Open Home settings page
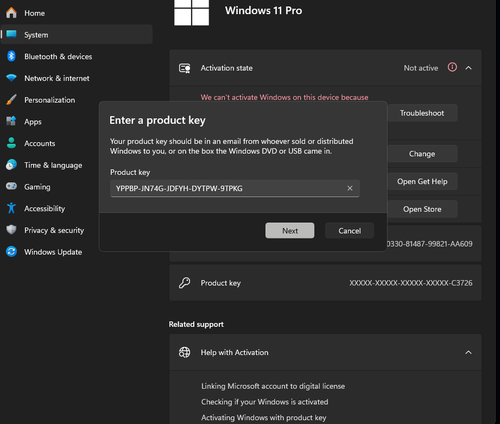500x424 pixels. (x=77, y=13)
